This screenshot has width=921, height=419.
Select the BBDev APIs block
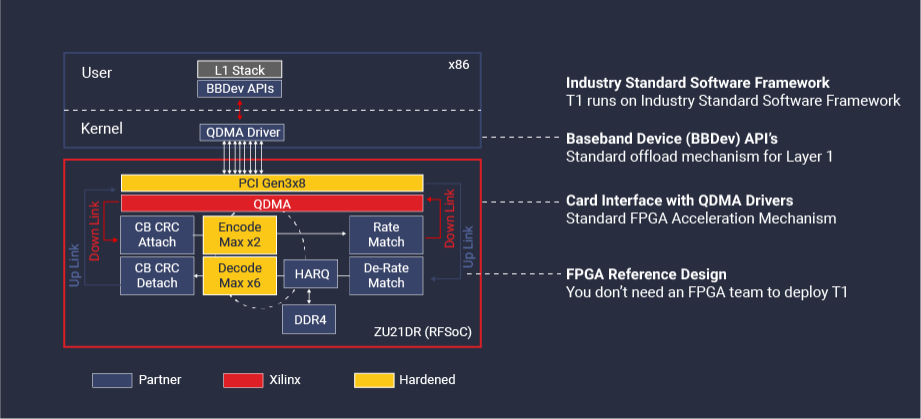point(240,89)
